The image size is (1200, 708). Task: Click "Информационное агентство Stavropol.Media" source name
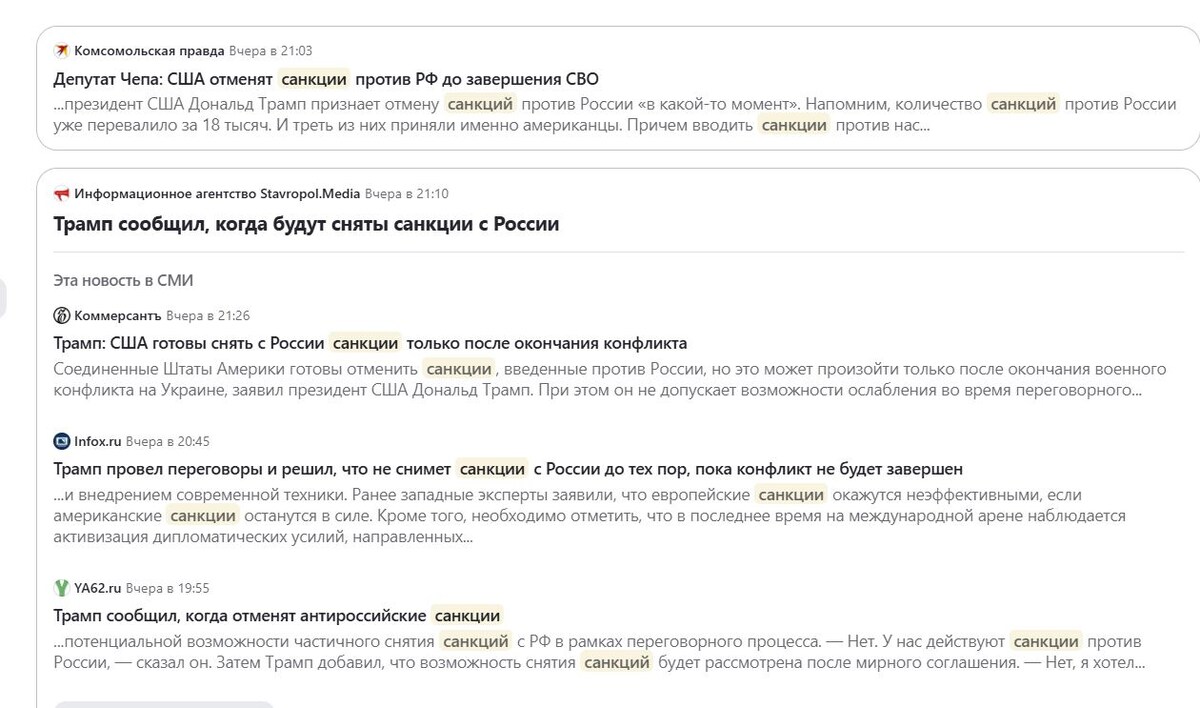pos(217,193)
